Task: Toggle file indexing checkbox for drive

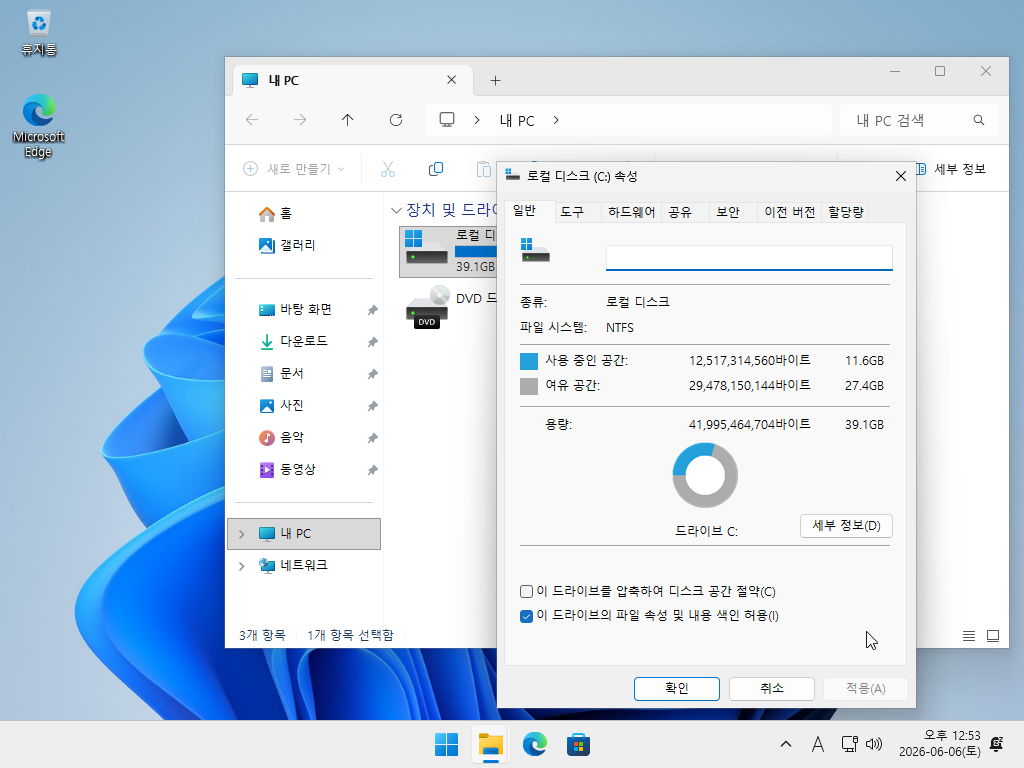Action: 526,616
